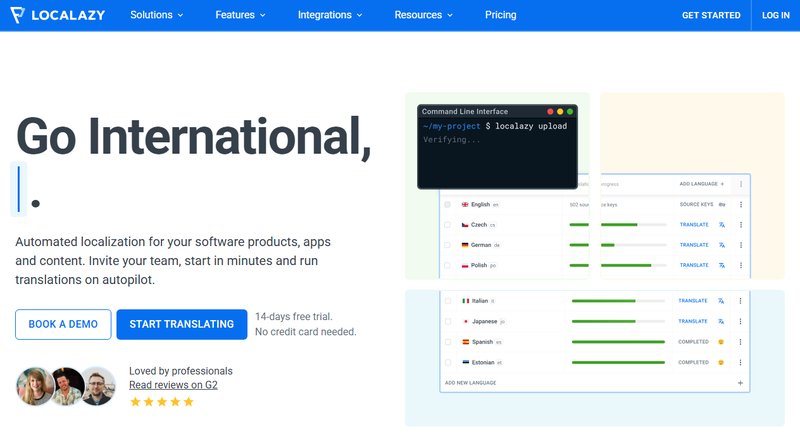Click the Start Translating button
800x446 pixels.
coord(181,324)
